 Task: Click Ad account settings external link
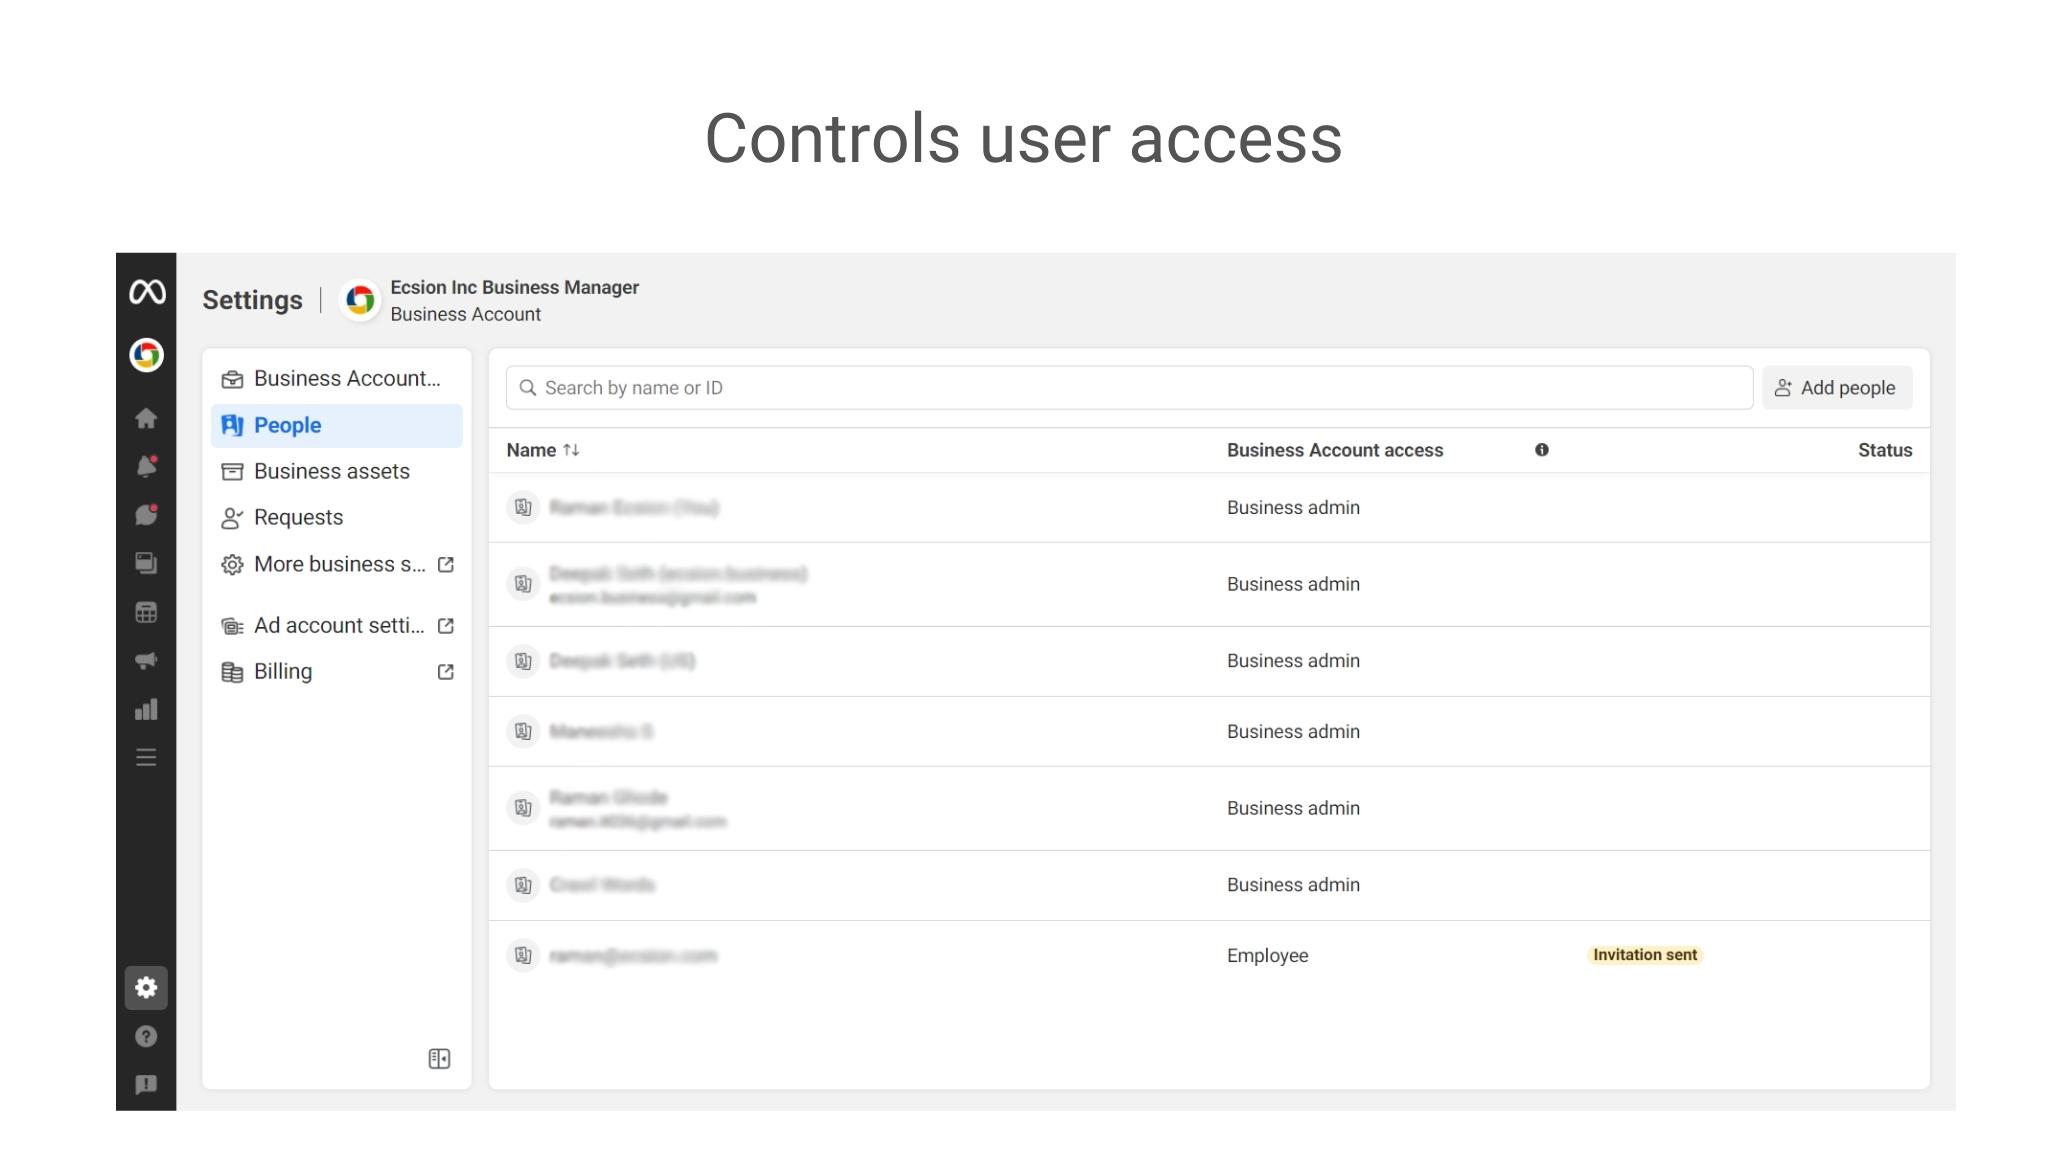click(447, 626)
